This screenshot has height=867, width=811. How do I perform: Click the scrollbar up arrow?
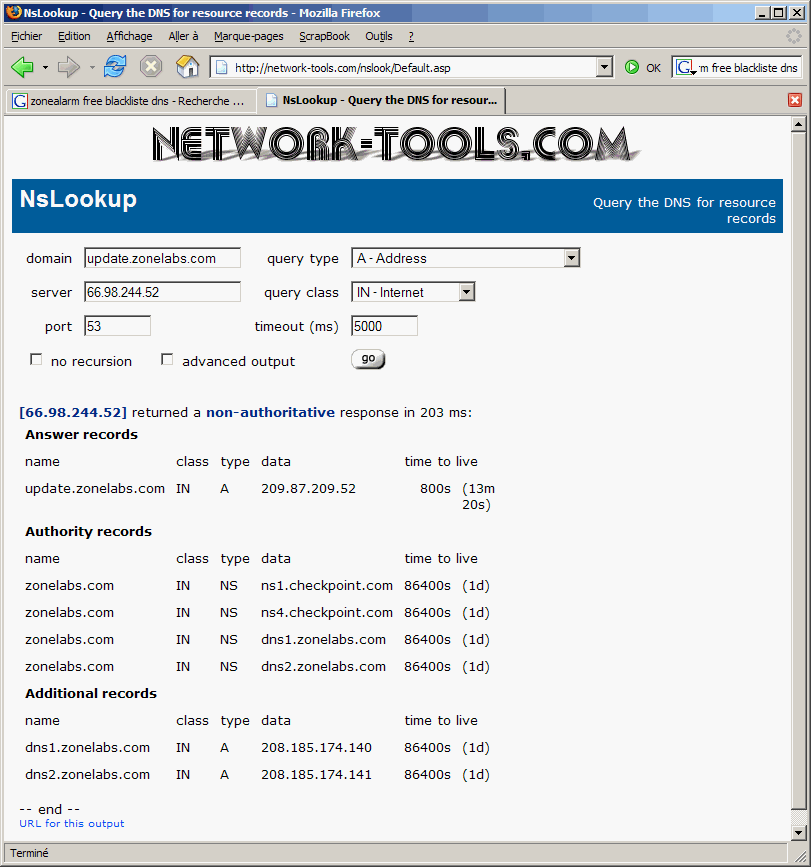coord(798,124)
